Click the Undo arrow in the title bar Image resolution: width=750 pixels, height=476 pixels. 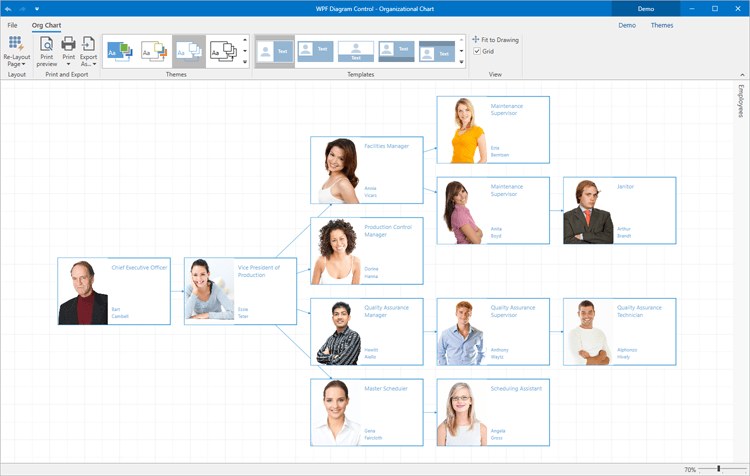pos(8,9)
